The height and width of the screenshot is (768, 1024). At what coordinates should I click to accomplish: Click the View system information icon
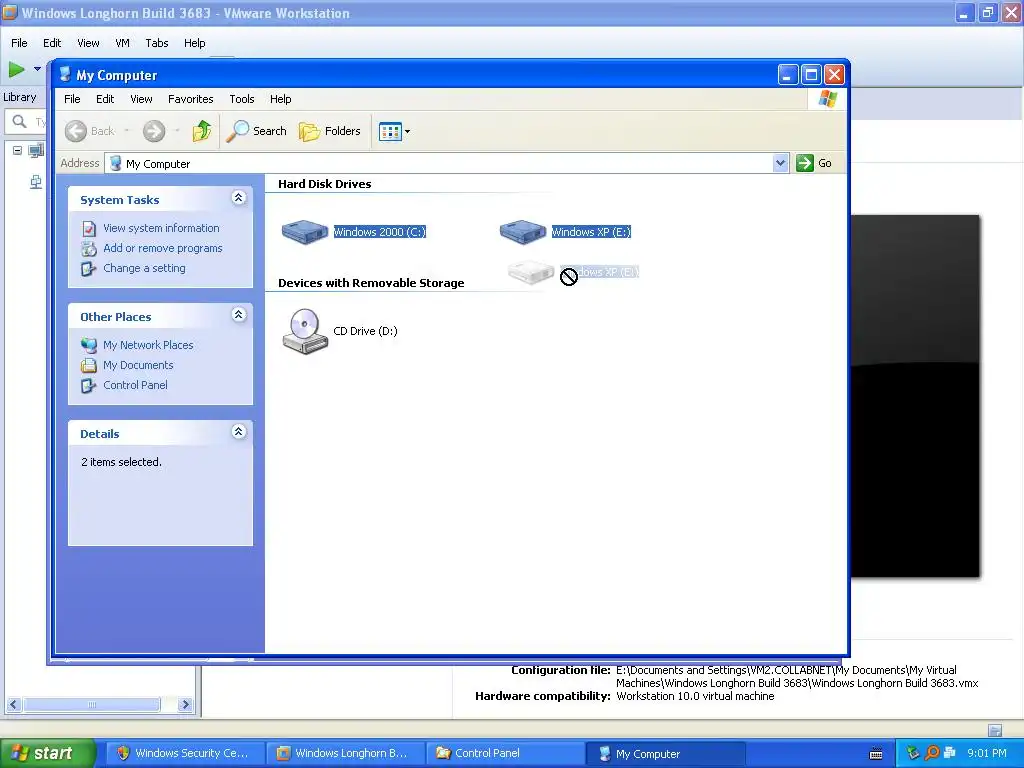click(89, 228)
